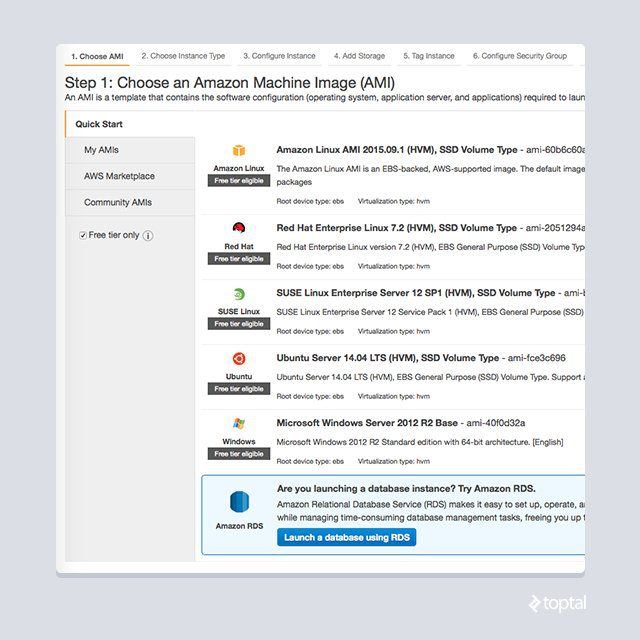
Task: Click Root device type: ebs in Ubuntu row
Action: coord(310,396)
